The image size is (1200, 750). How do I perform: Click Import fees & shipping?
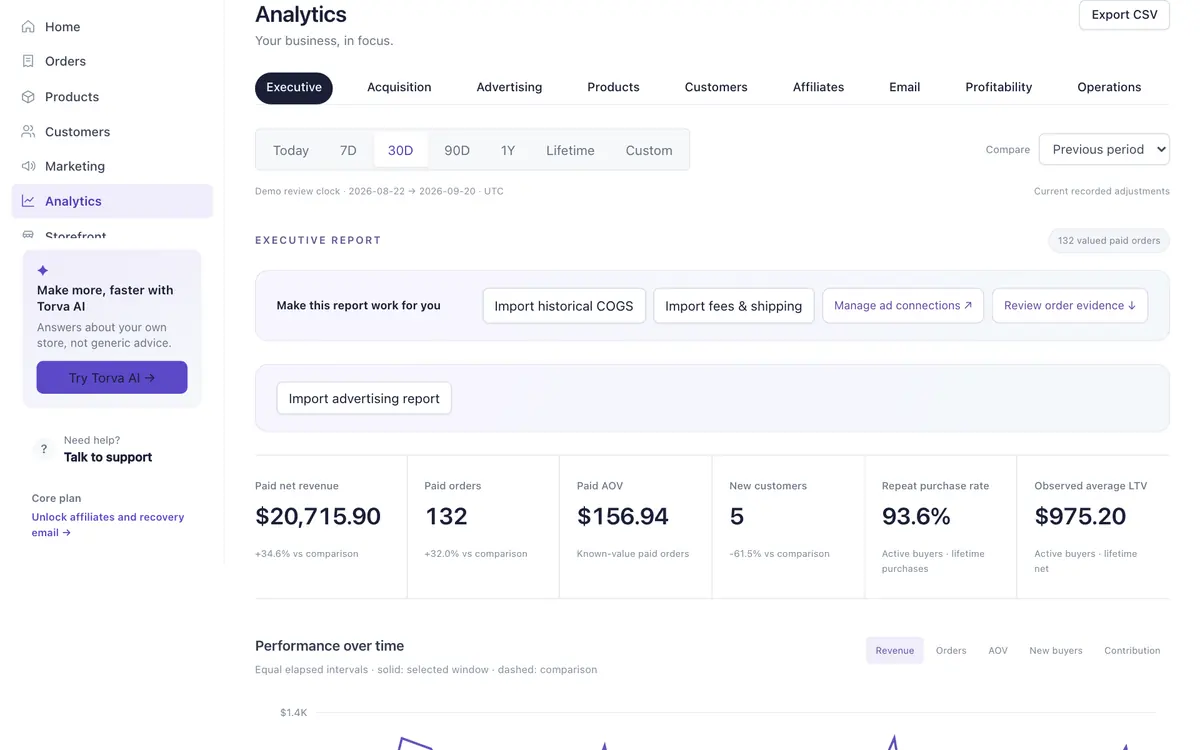tap(733, 306)
